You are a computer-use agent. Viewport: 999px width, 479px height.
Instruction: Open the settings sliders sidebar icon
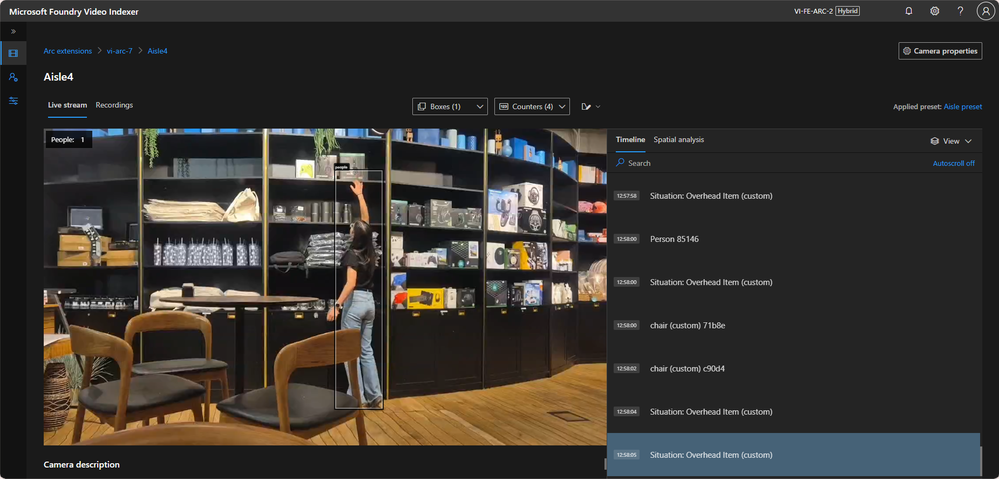[x=13, y=101]
